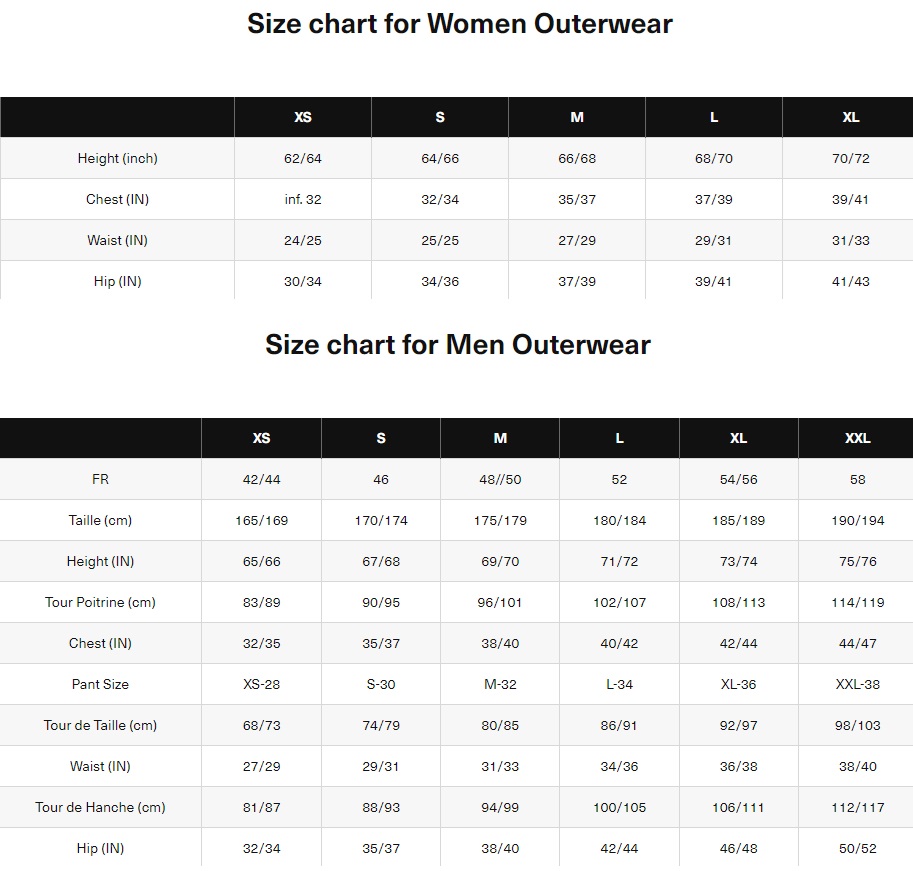Select the XXL-38 pant size cell

[x=857, y=684]
